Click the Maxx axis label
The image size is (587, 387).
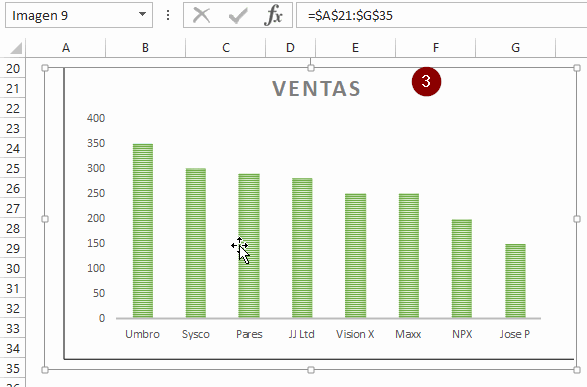408,334
